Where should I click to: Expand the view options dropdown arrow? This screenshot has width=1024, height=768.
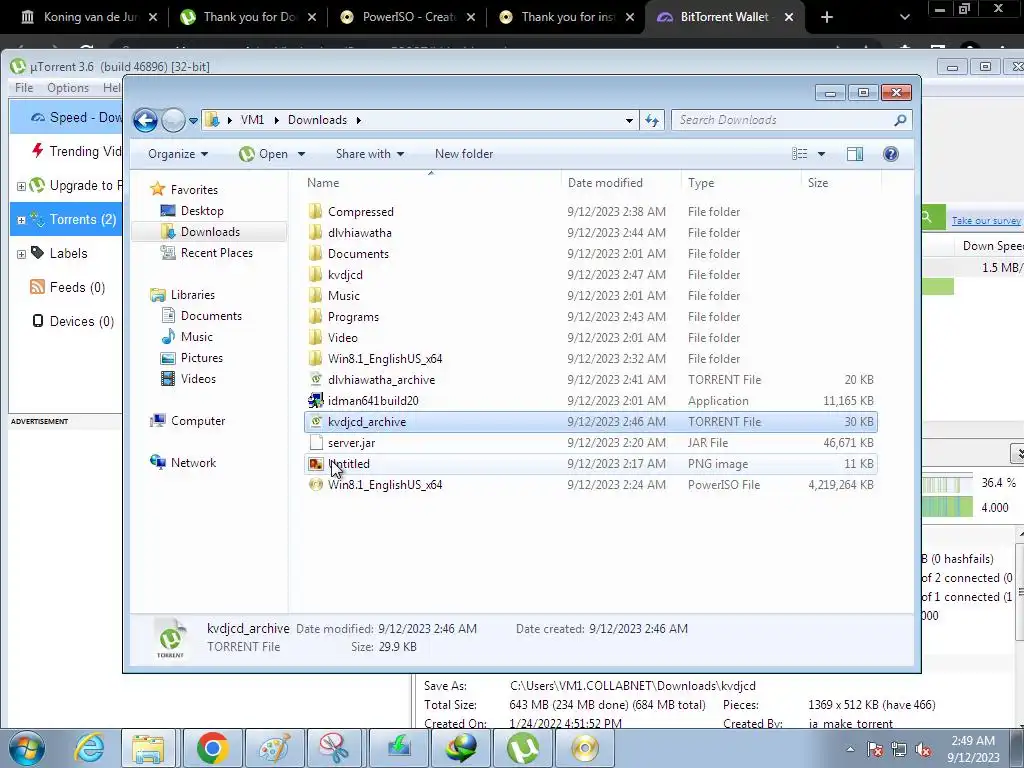(x=822, y=154)
